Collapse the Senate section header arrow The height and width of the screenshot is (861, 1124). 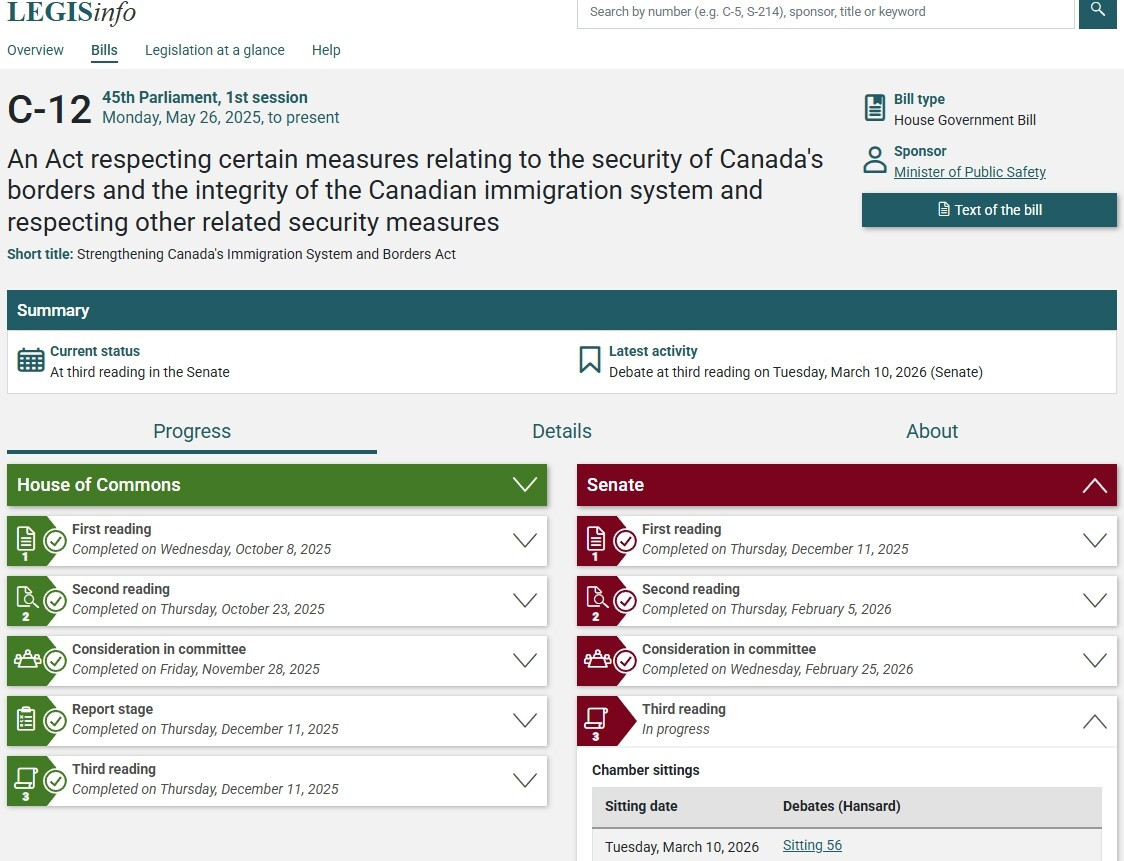click(1094, 486)
